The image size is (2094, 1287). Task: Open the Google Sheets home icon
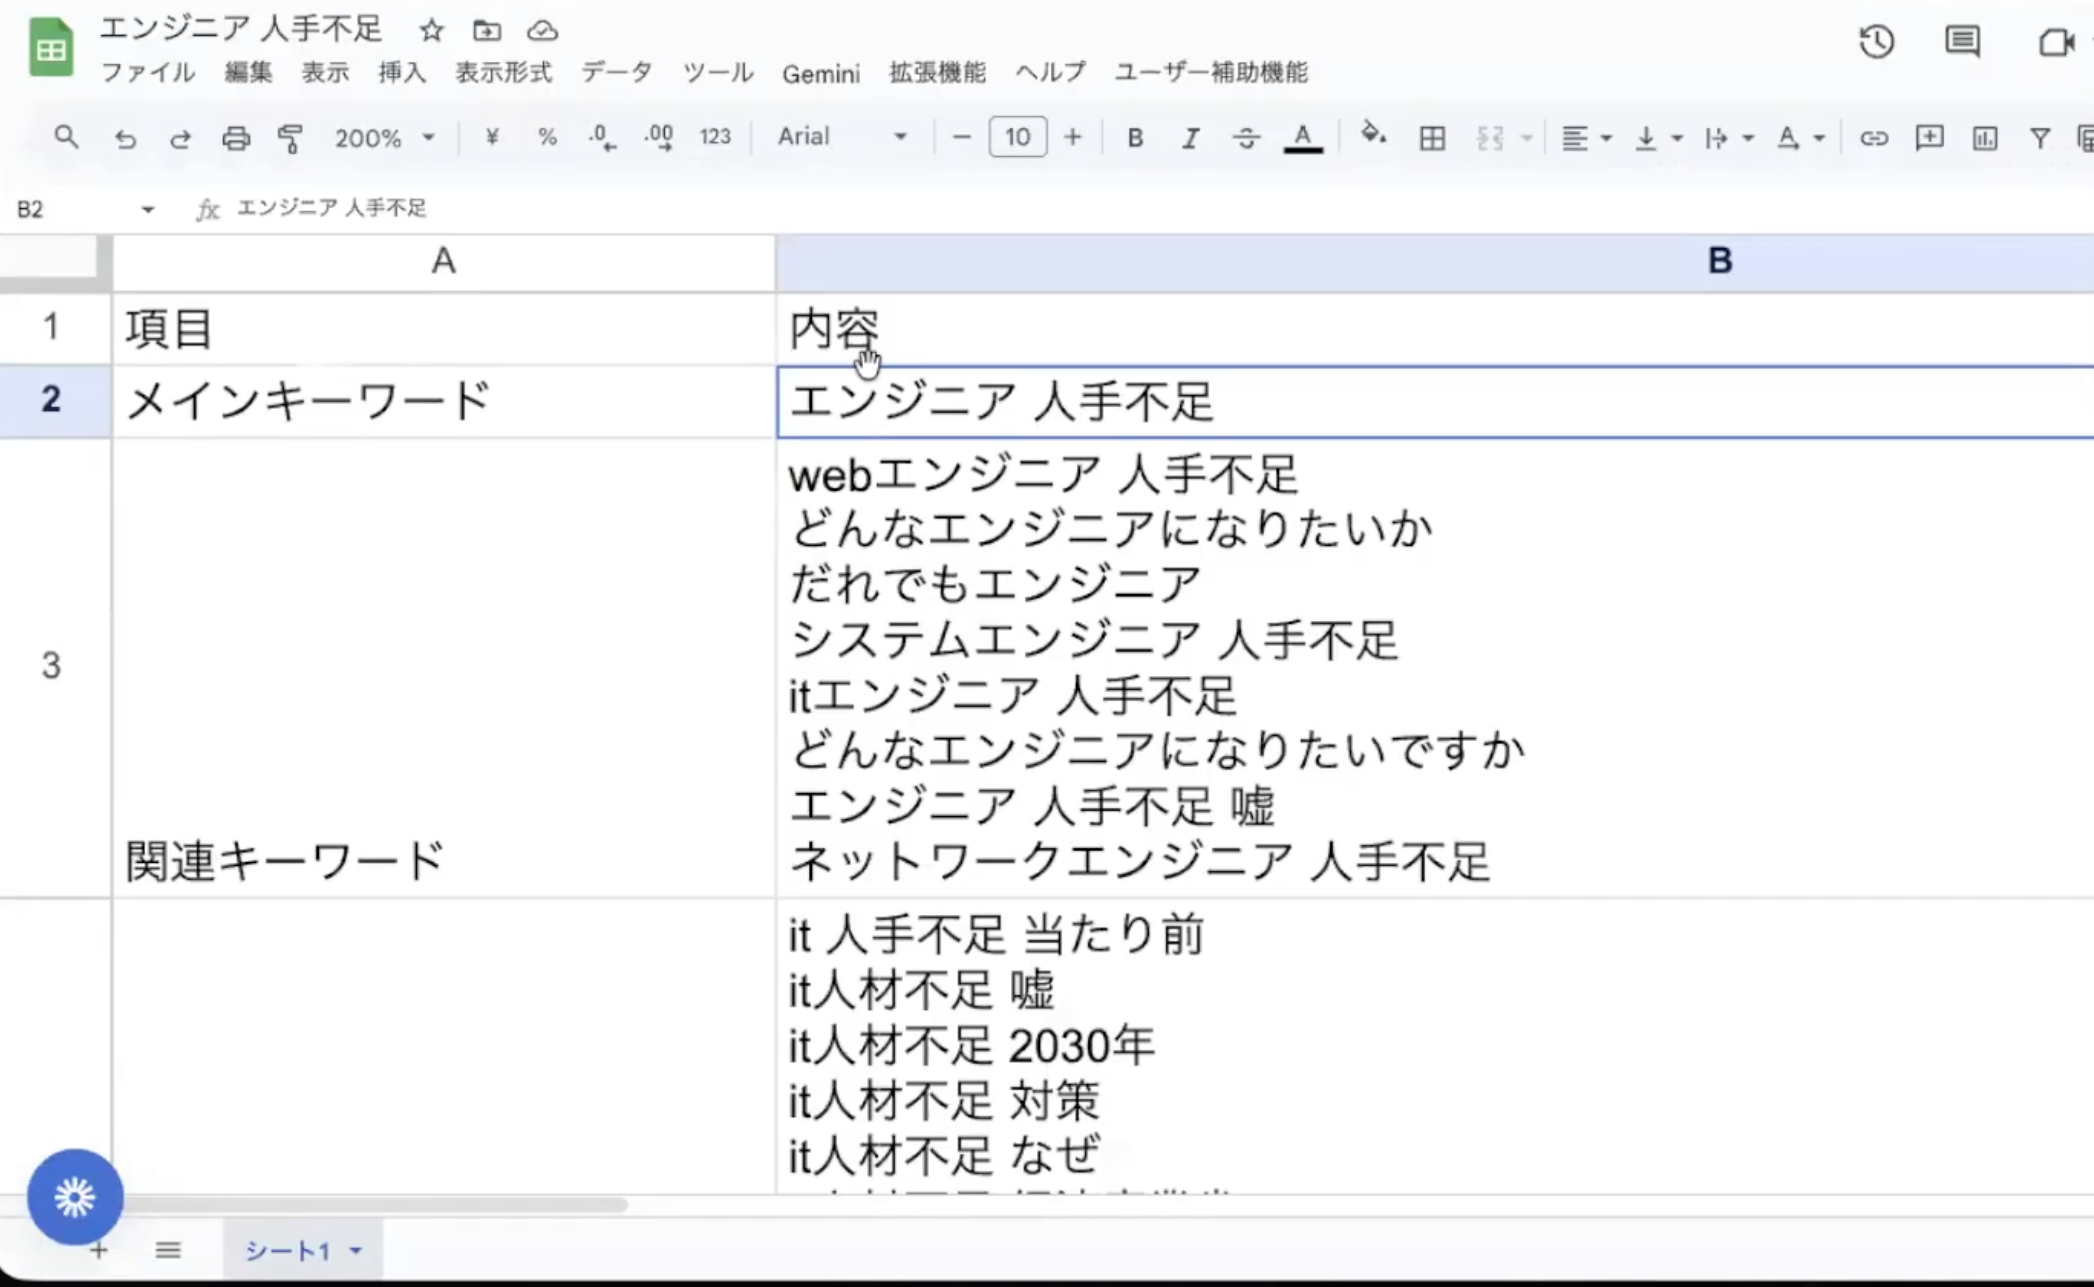click(51, 47)
